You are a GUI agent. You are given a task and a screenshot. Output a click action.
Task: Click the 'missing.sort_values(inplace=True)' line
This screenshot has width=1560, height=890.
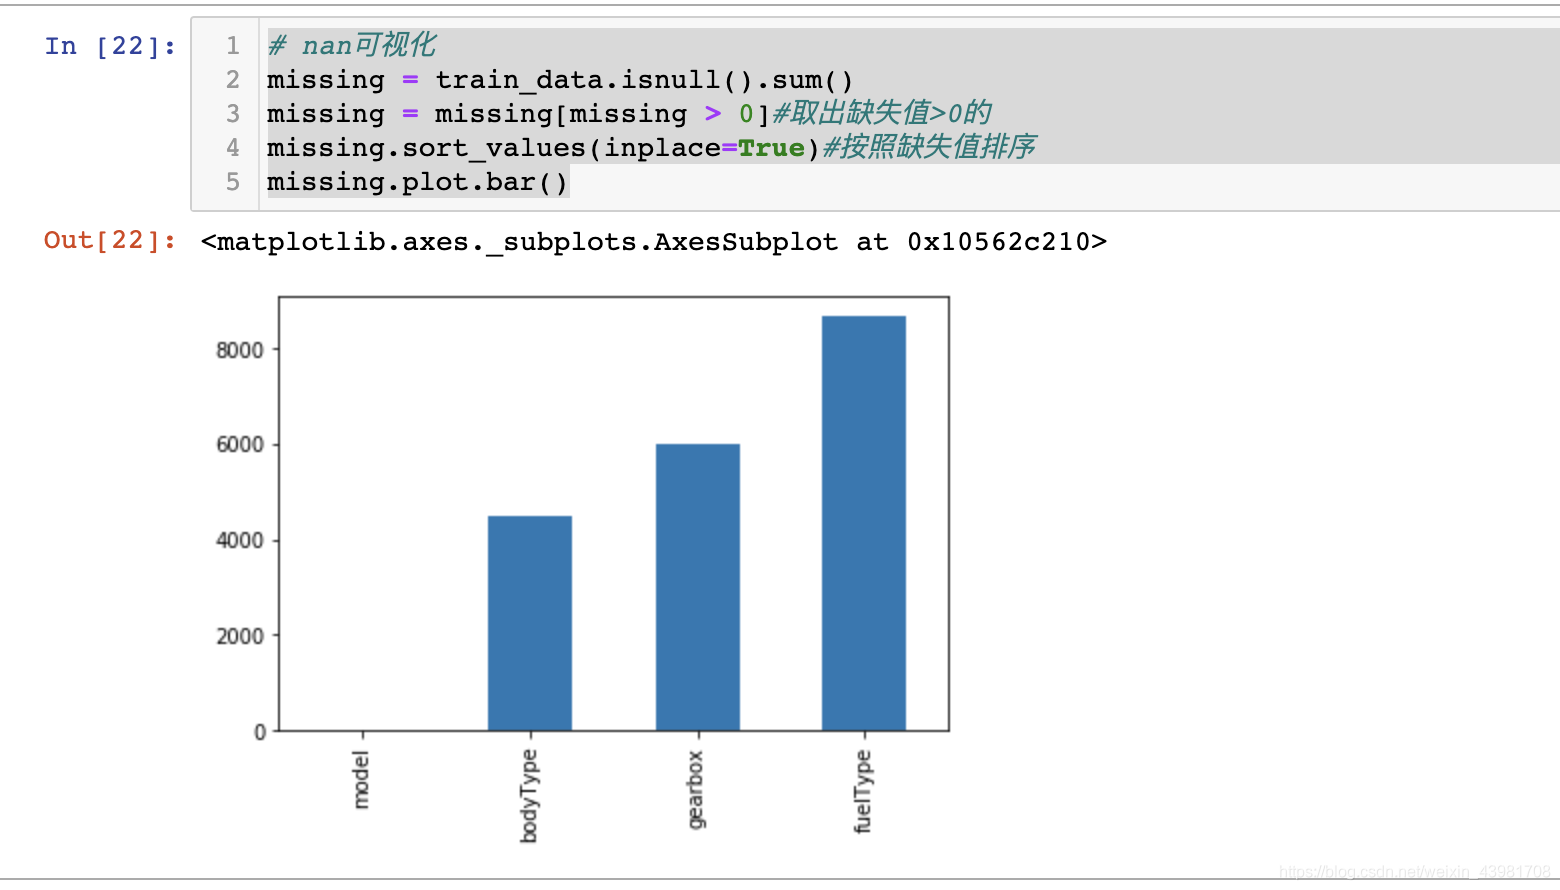pyautogui.click(x=544, y=148)
